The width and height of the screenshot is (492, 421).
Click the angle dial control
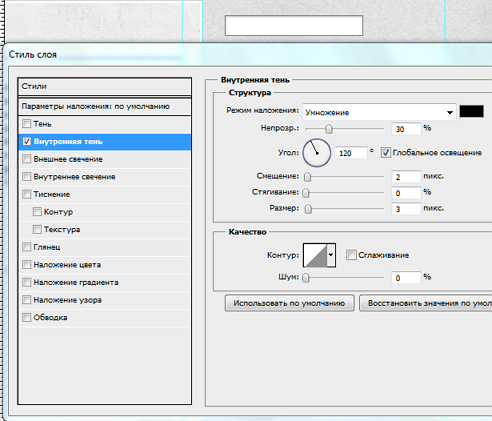click(x=316, y=153)
